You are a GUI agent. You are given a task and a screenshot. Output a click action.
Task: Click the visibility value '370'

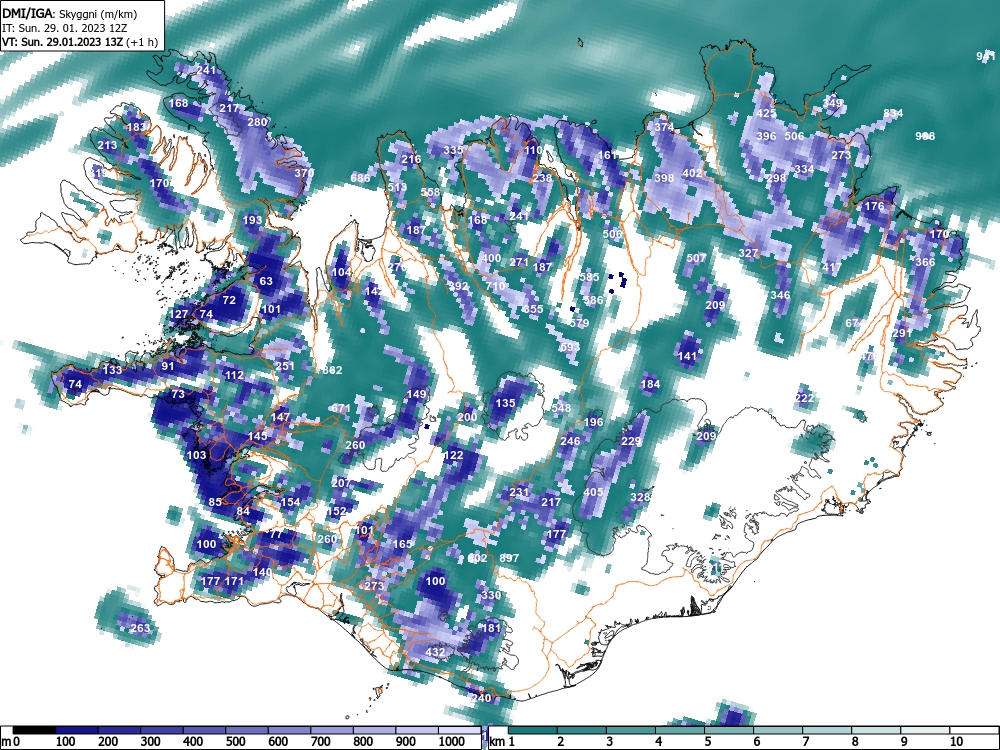304,173
